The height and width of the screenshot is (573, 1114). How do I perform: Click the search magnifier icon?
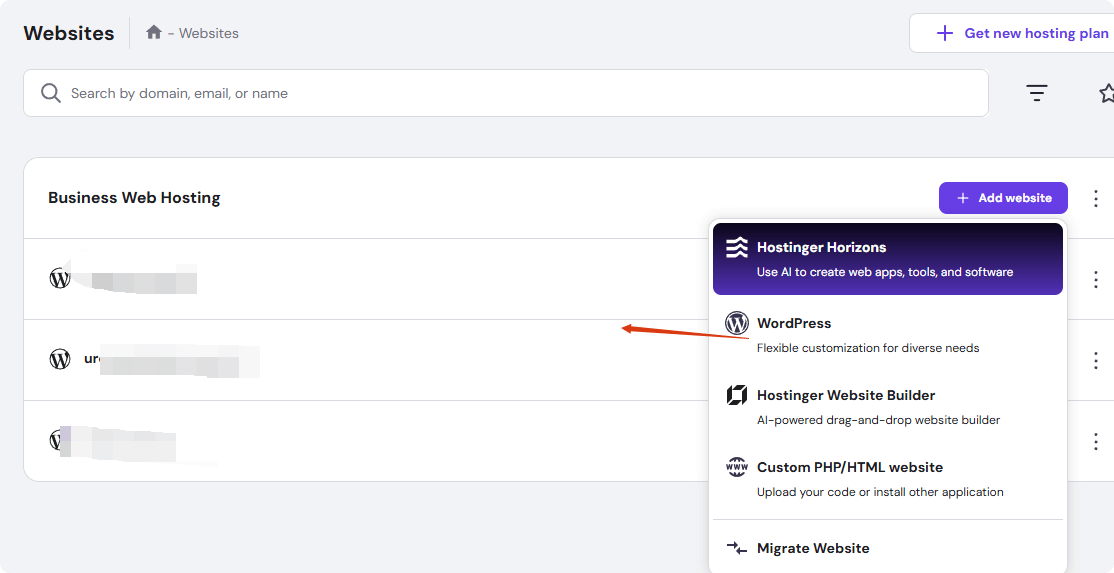click(51, 93)
